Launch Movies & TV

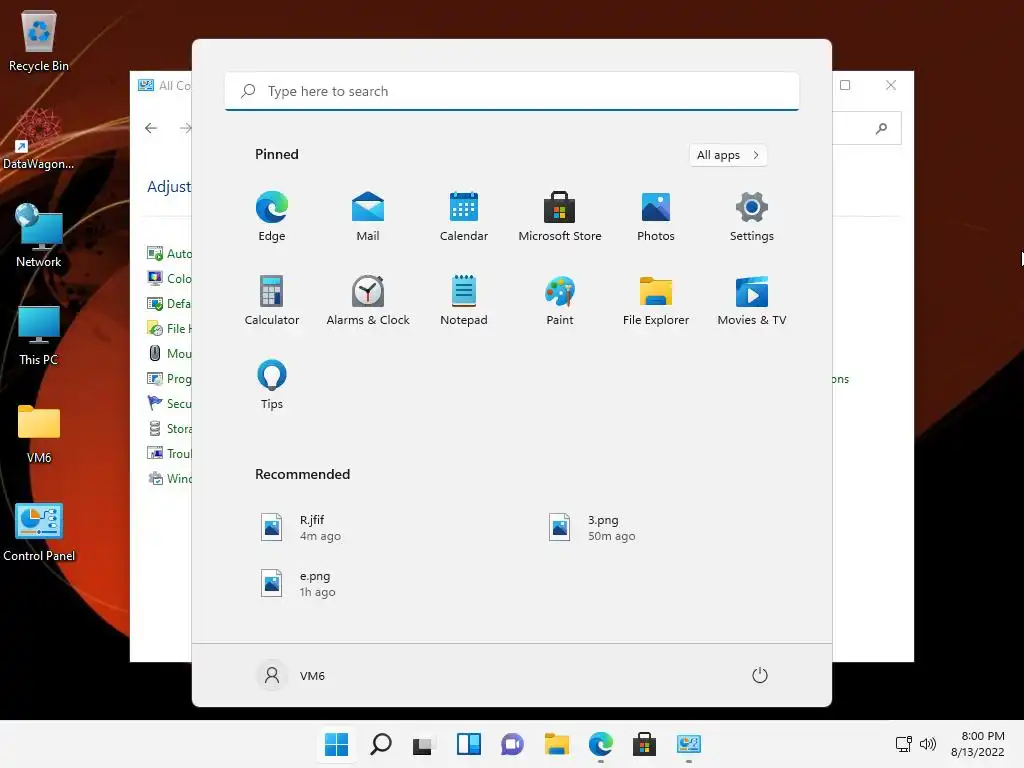tap(752, 300)
